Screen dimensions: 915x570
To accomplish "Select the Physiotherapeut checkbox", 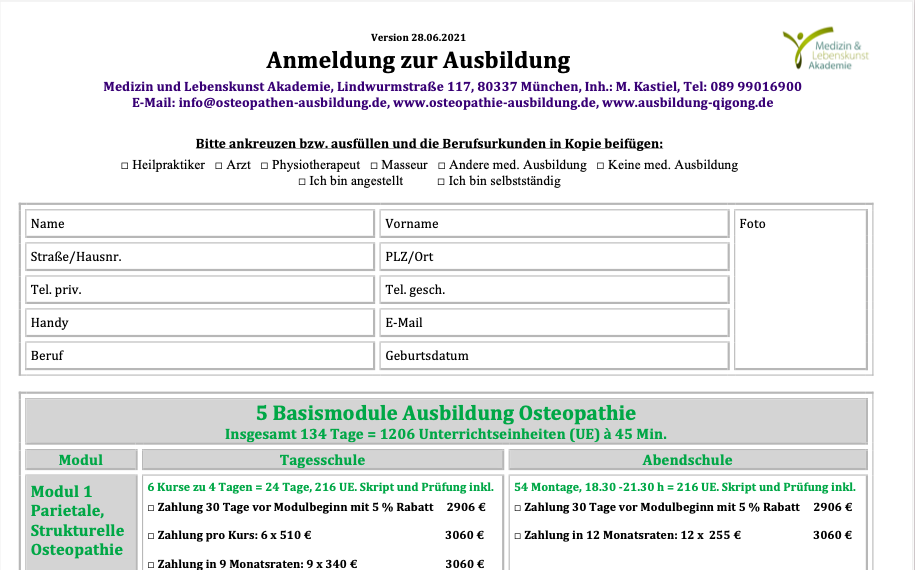I will point(264,166).
